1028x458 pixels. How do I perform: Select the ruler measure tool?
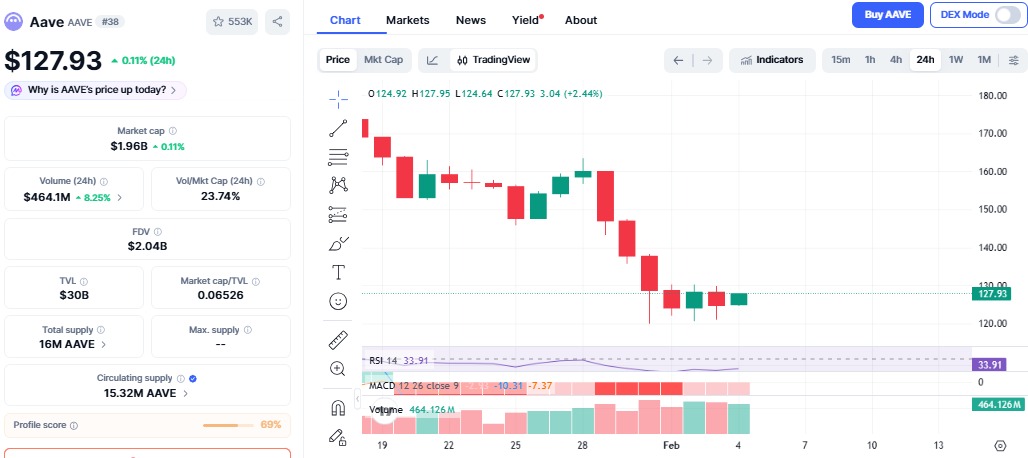coord(338,340)
